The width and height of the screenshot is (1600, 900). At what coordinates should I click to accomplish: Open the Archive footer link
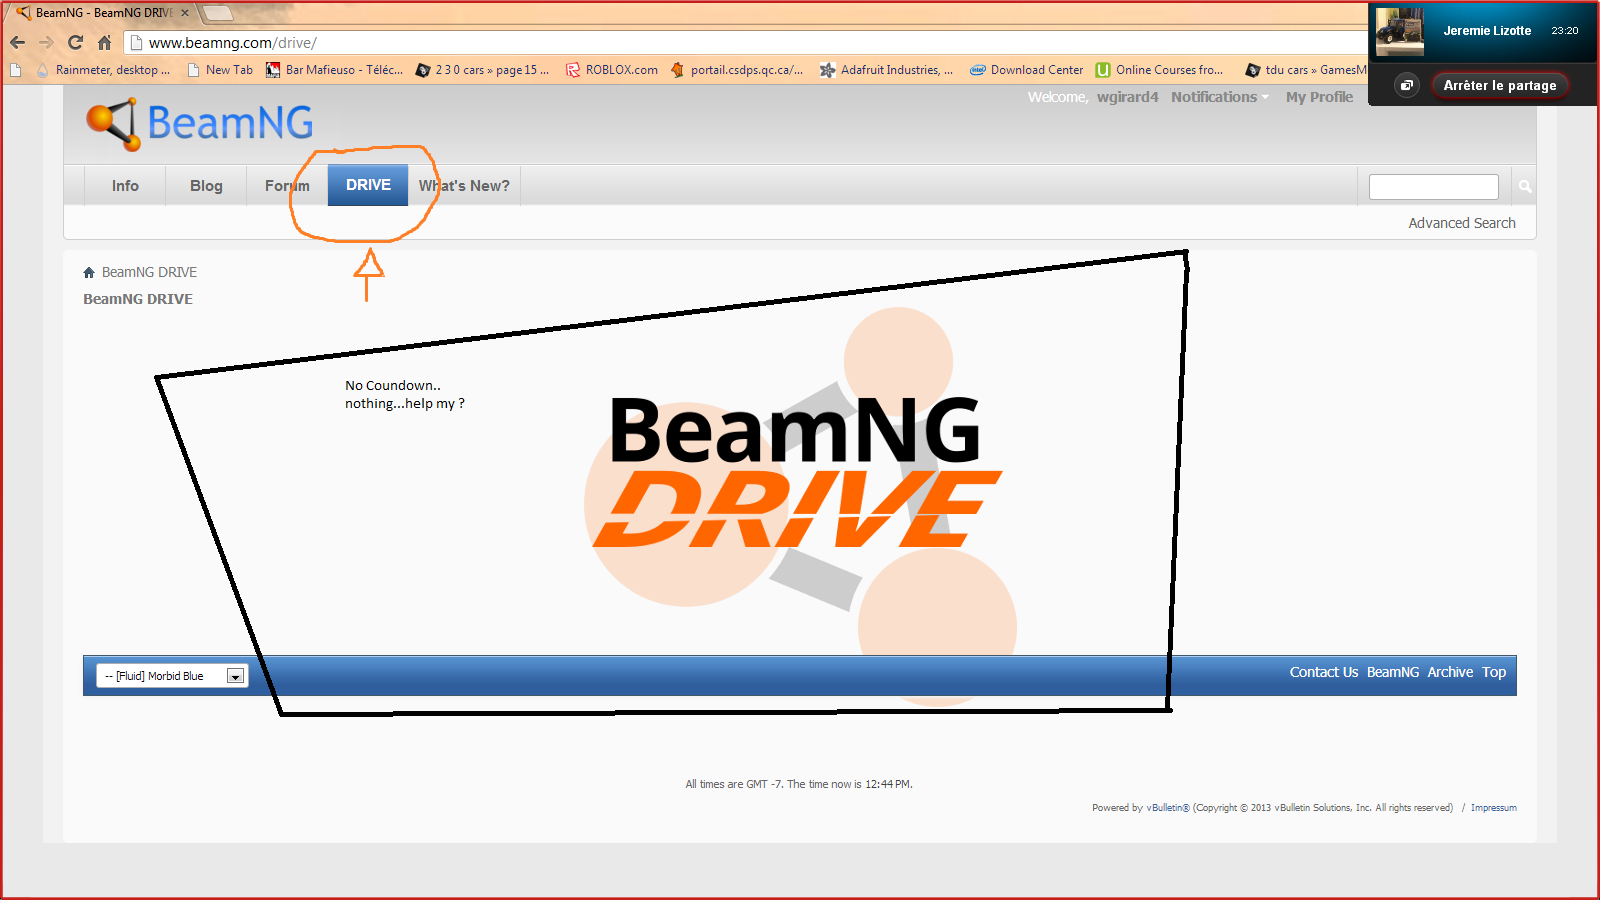pyautogui.click(x=1450, y=672)
